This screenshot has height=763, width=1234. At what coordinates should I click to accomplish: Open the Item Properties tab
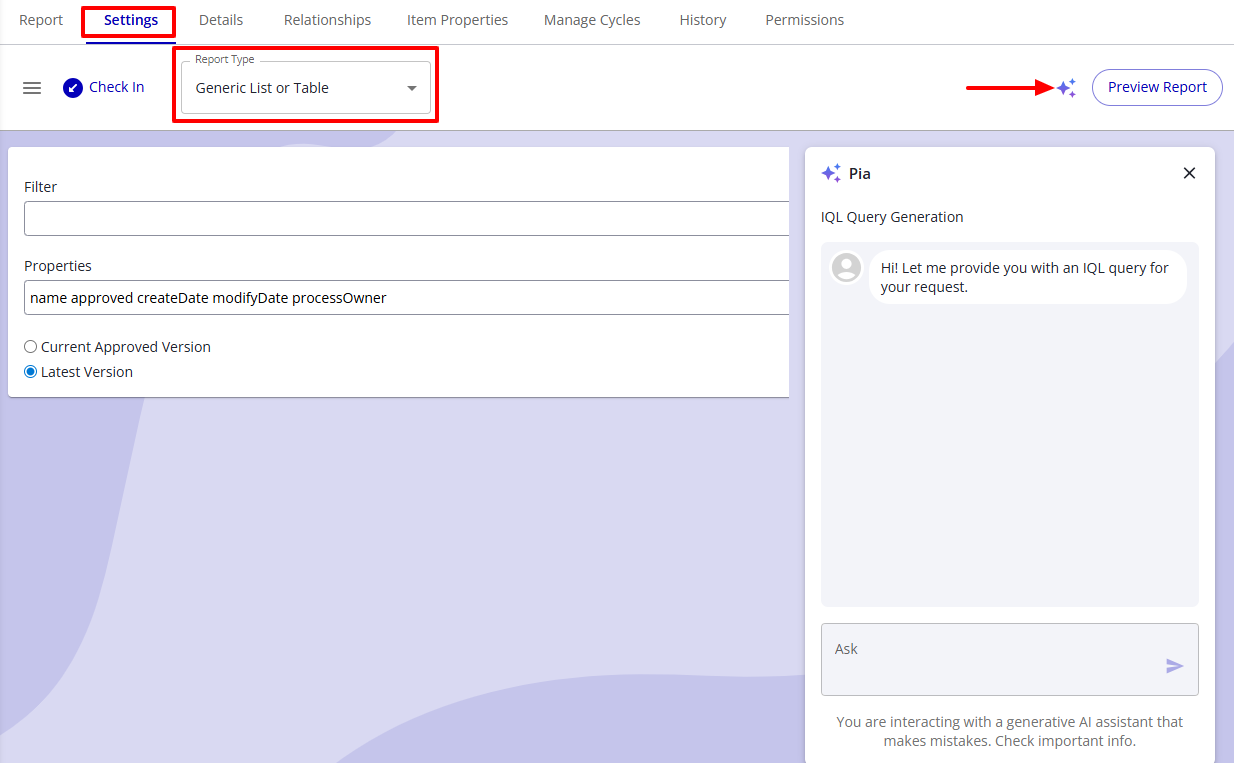tap(457, 20)
